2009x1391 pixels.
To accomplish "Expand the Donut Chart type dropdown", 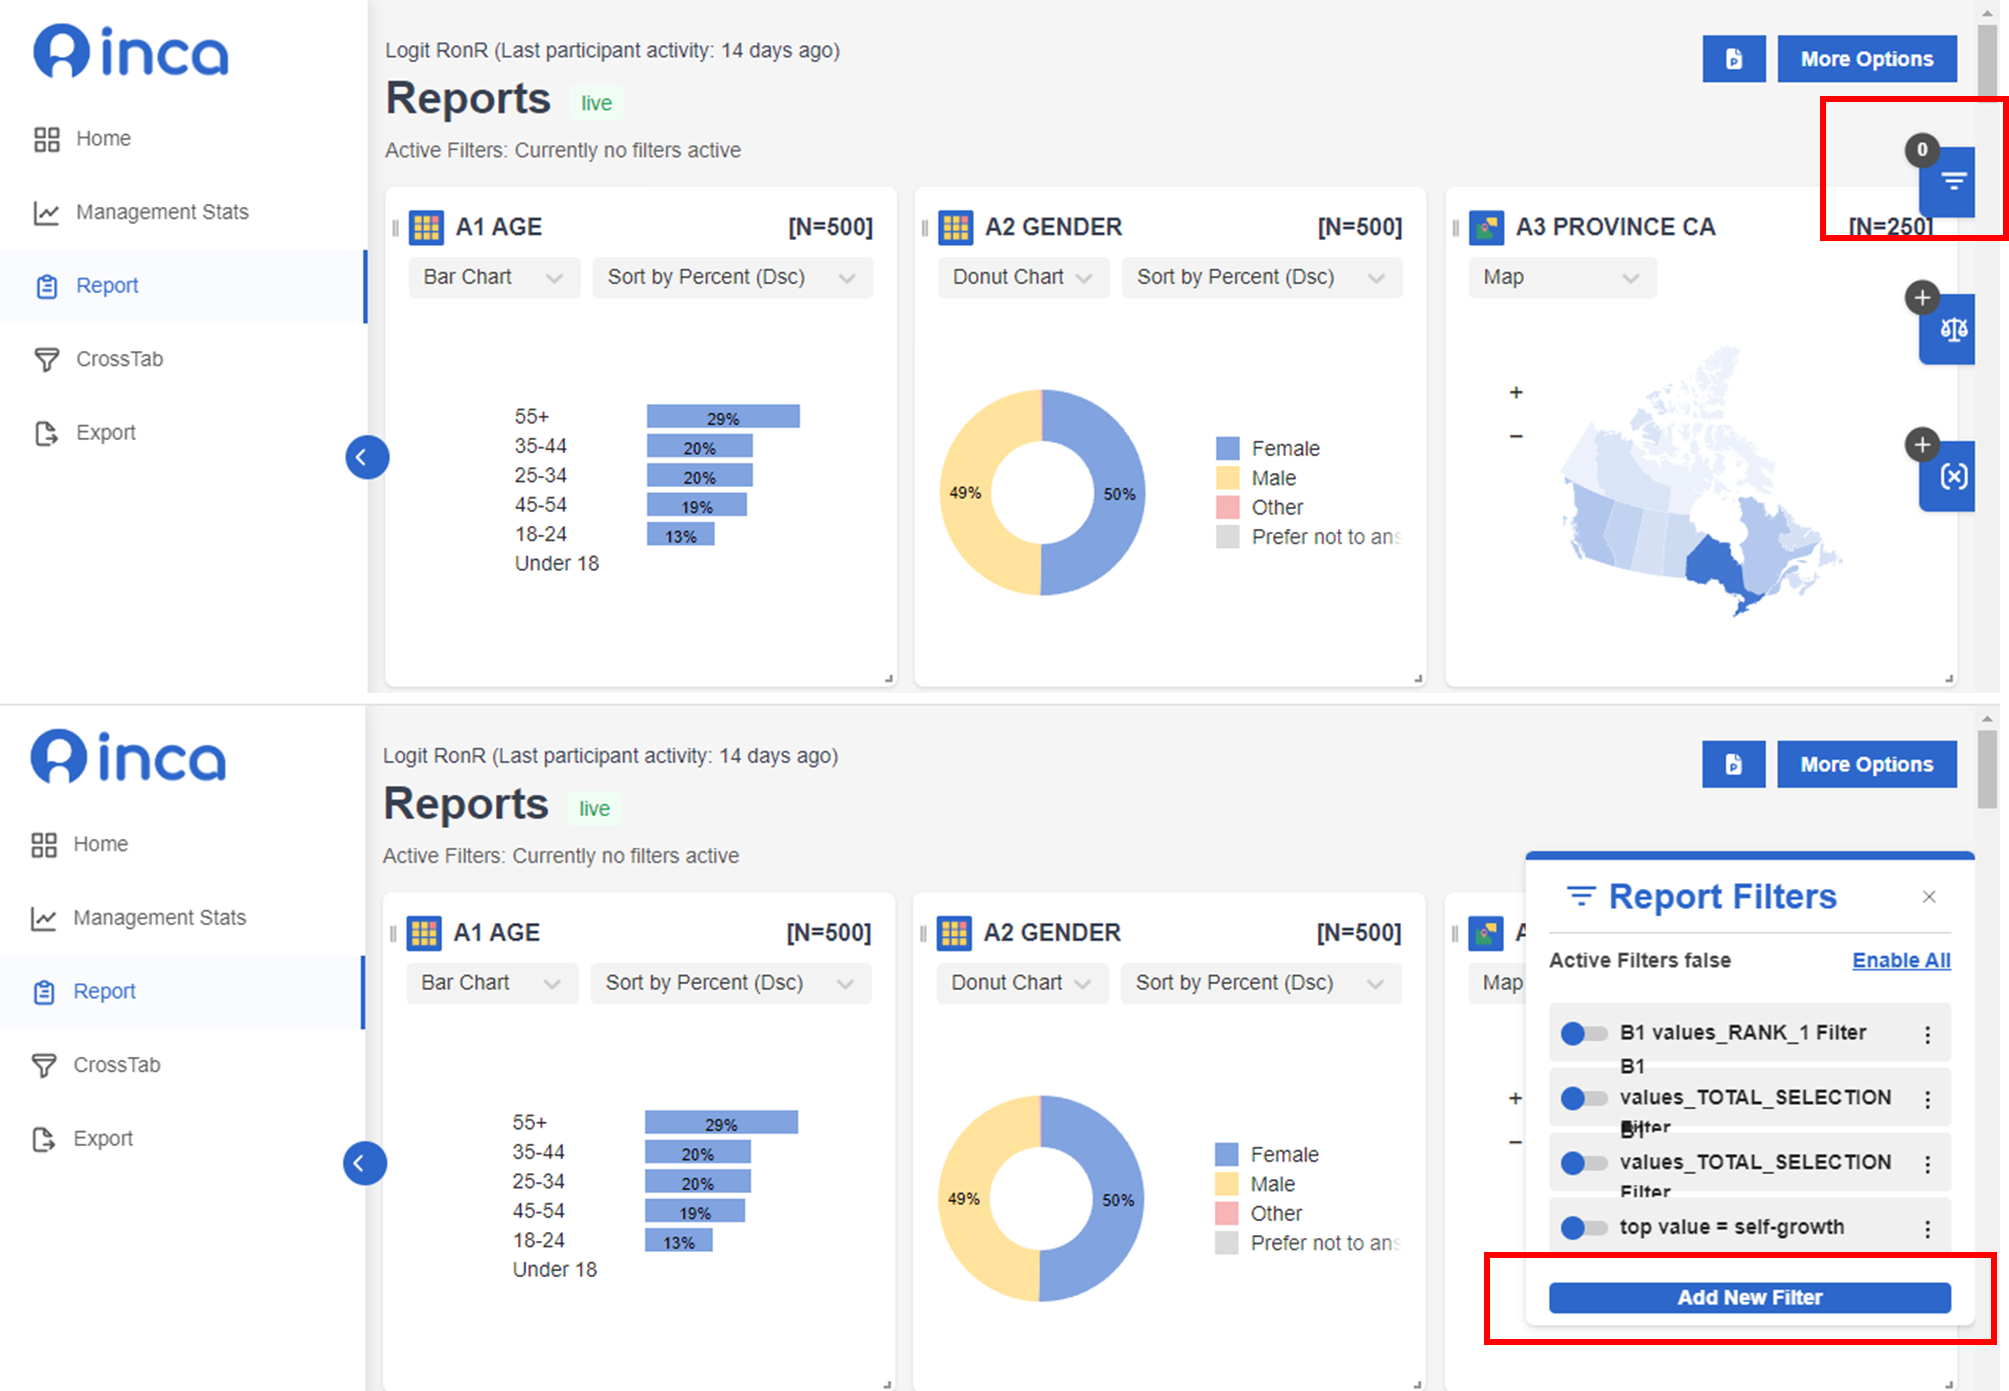I will [1022, 278].
